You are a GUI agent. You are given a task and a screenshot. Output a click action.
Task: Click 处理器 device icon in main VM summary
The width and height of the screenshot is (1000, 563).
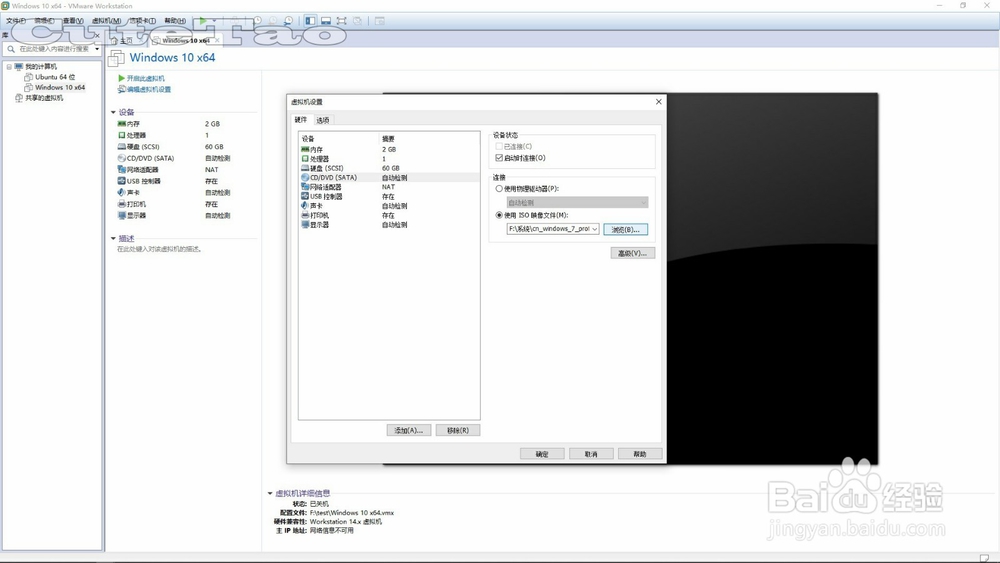pyautogui.click(x=121, y=135)
